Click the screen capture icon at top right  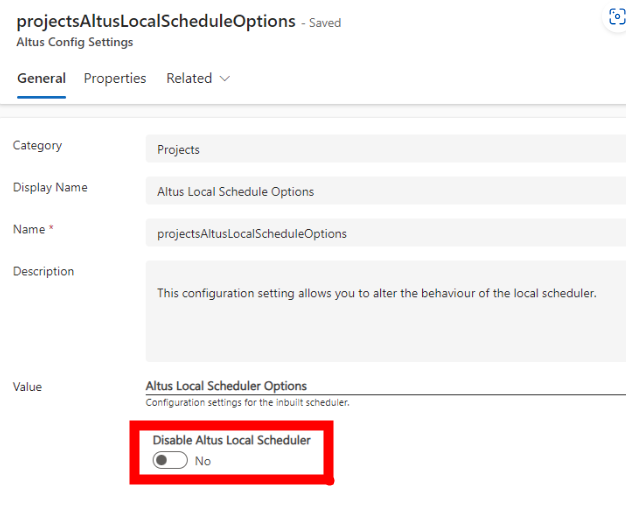click(x=616, y=17)
